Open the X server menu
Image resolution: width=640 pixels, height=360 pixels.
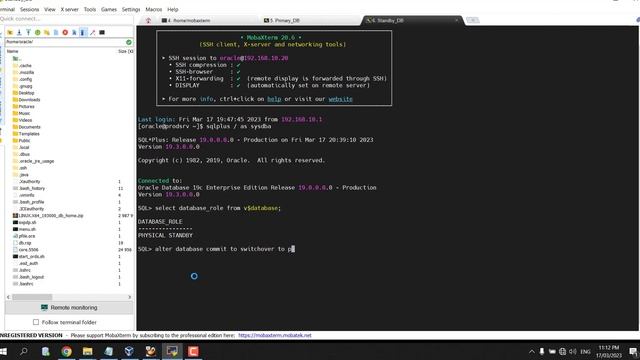click(69, 9)
